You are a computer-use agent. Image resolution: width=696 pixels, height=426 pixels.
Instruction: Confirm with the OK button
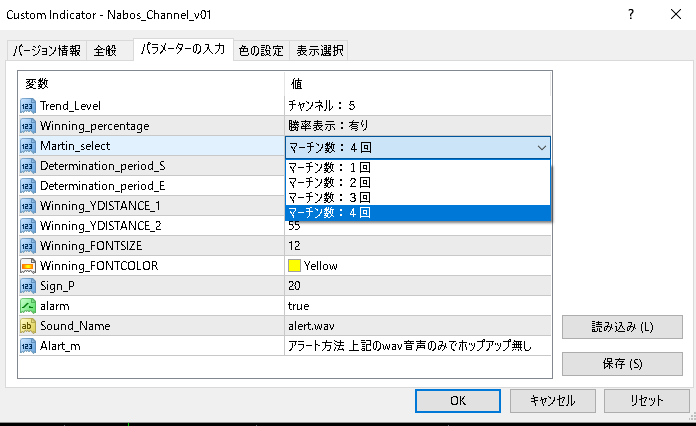click(x=458, y=401)
